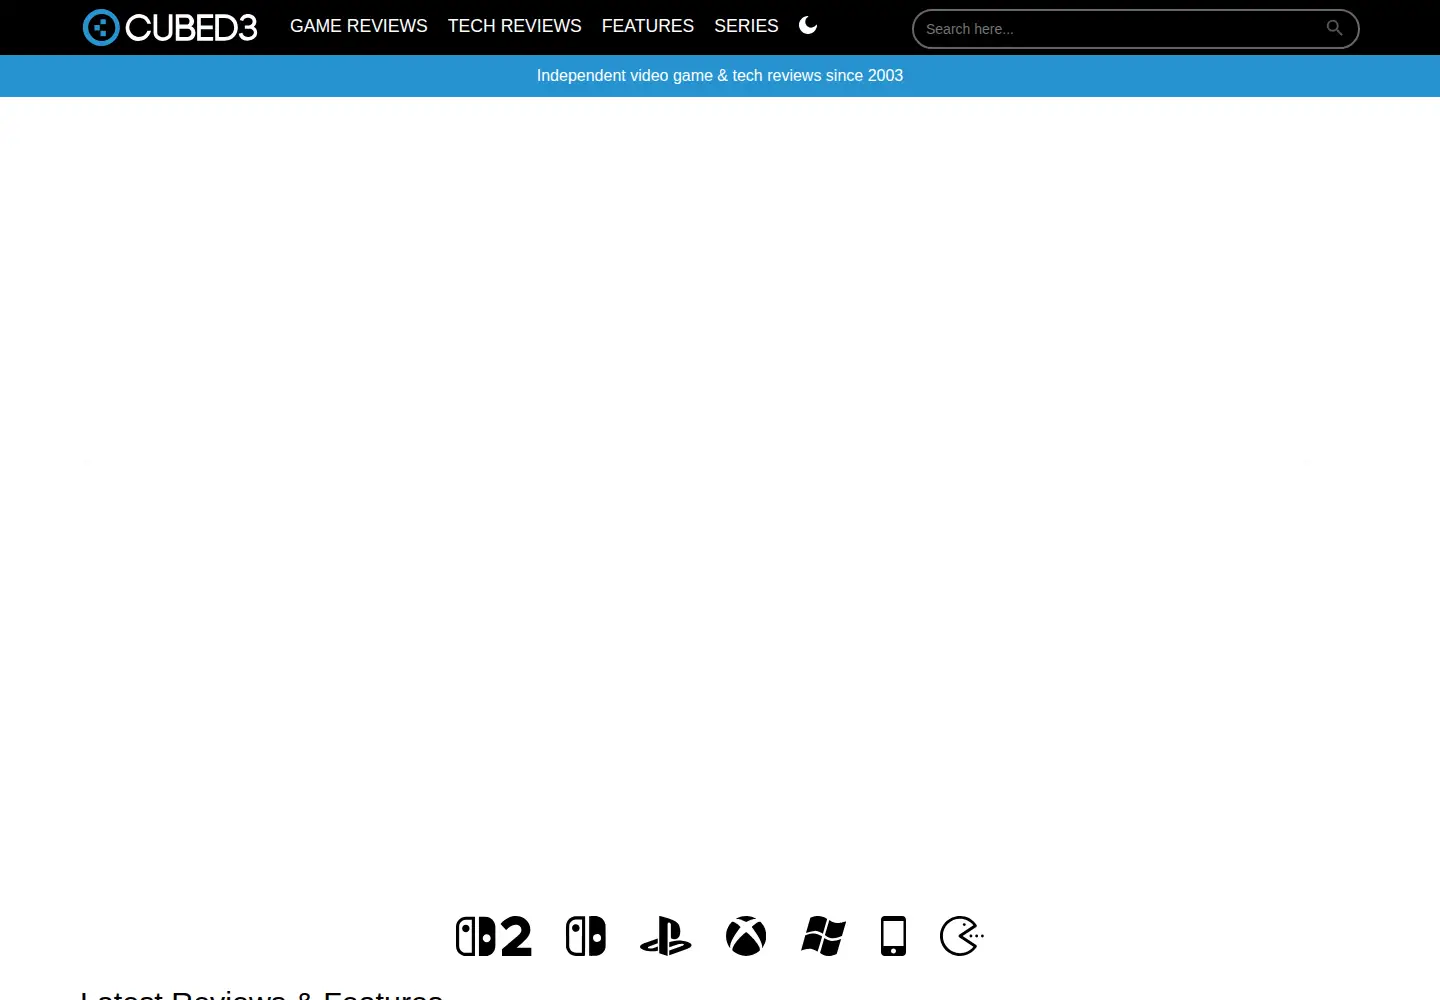The height and width of the screenshot is (1000, 1440).
Task: Go to Tech Reviews section
Action: (515, 26)
